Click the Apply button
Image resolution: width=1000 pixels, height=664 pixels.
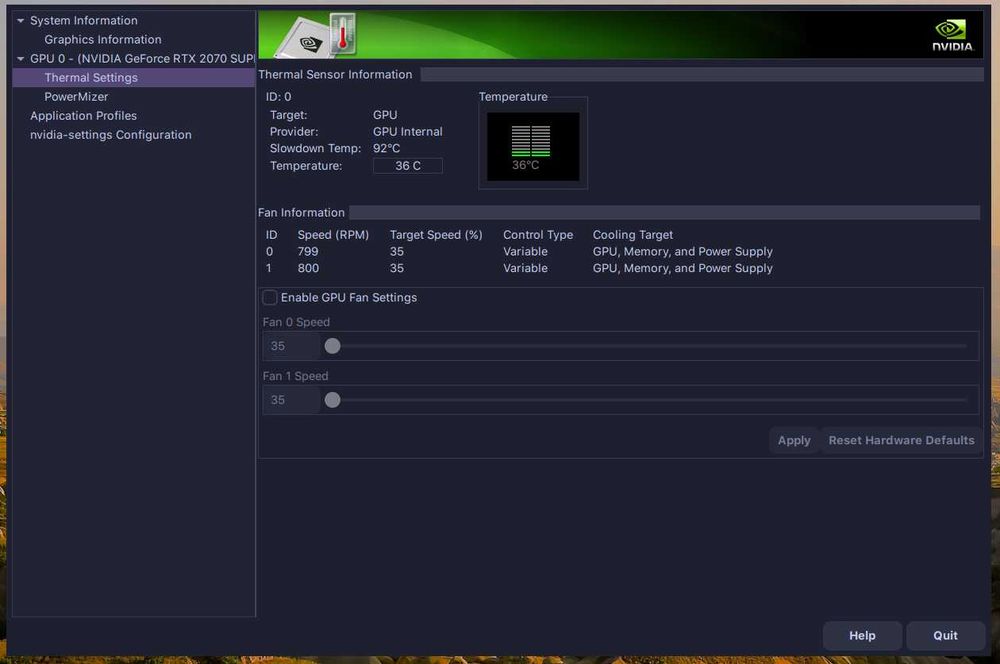pos(794,440)
